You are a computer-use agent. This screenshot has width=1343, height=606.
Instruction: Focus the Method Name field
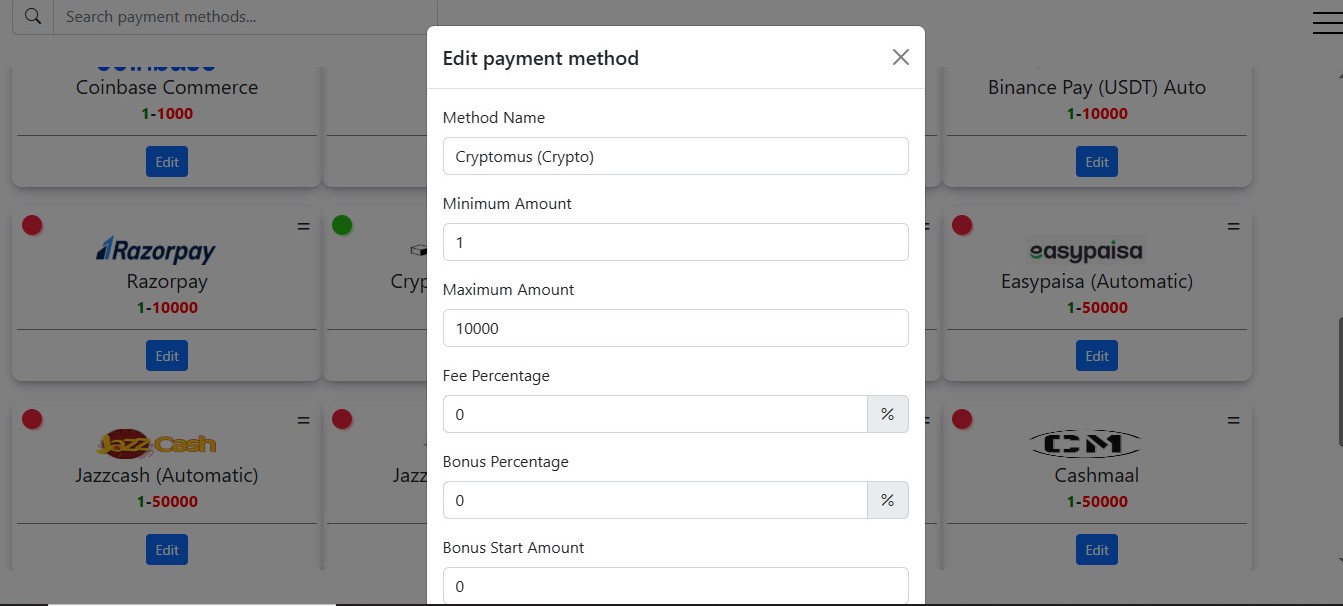[x=676, y=156]
